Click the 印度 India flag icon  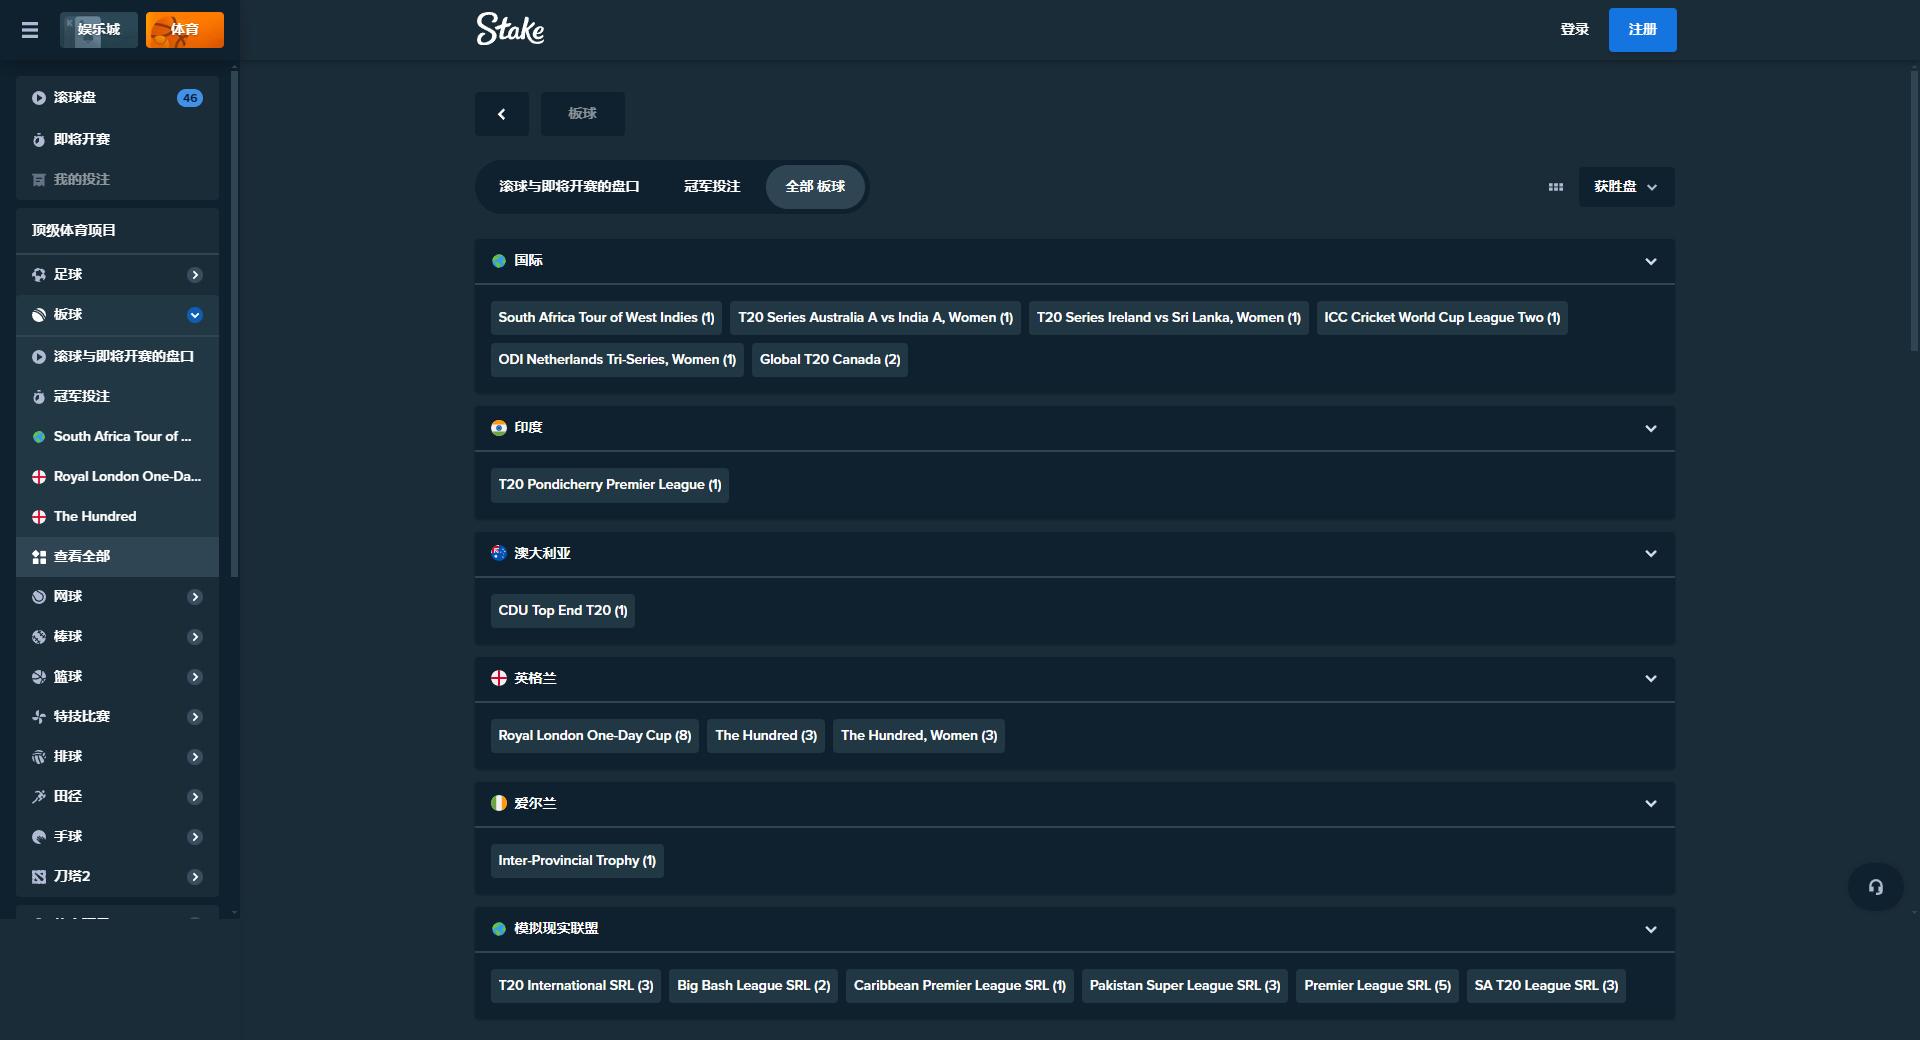[499, 428]
